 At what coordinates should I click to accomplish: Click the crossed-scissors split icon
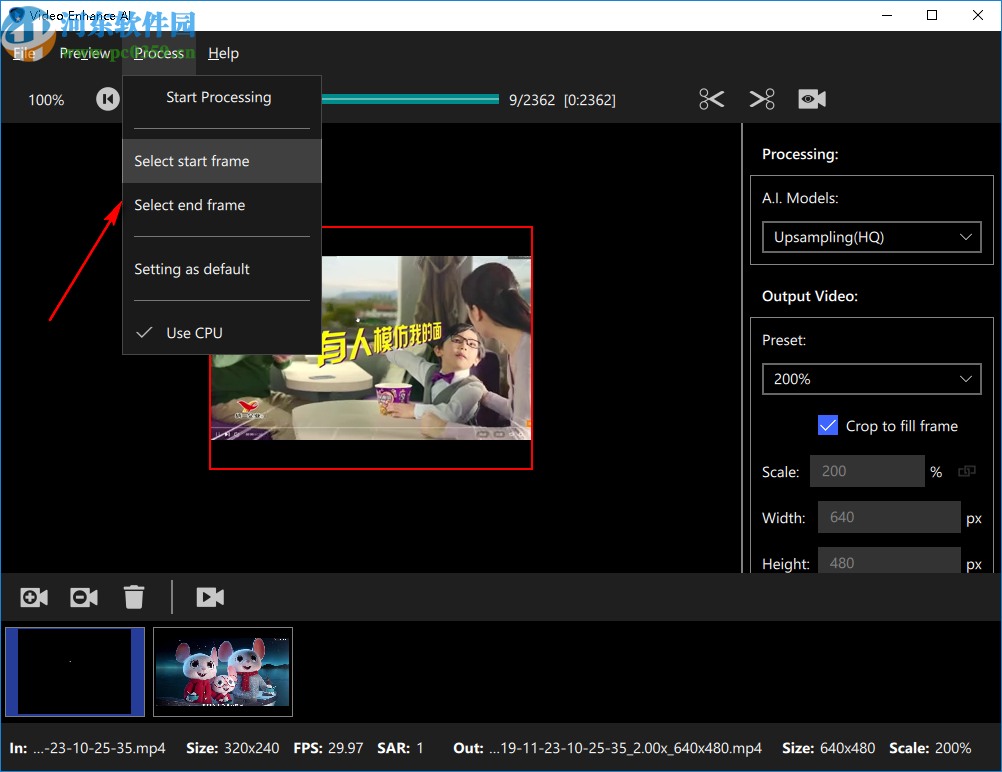pyautogui.click(x=761, y=98)
